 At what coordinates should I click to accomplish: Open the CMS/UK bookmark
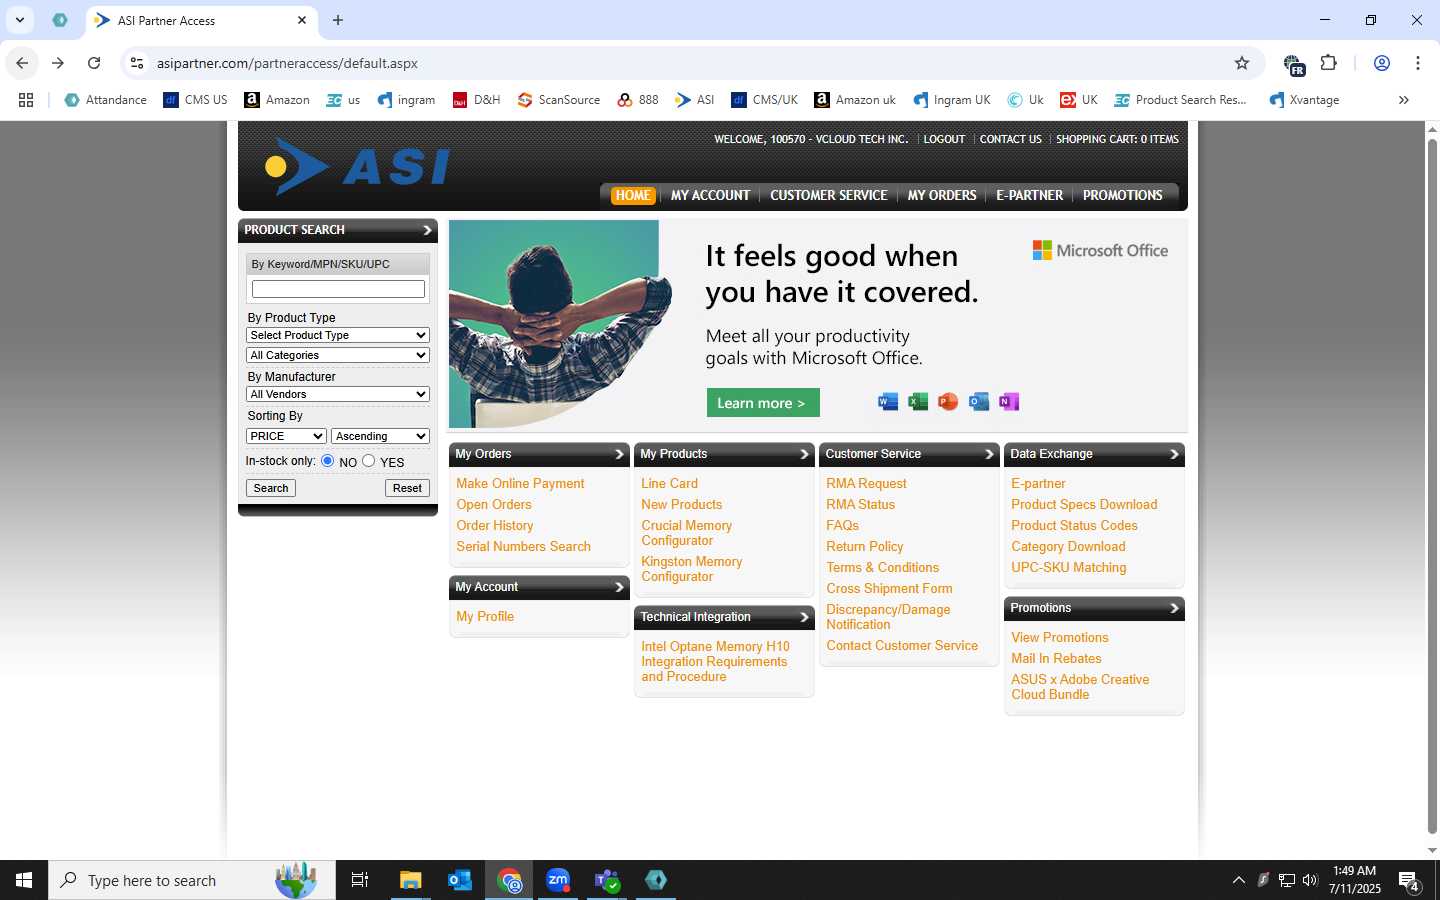(x=765, y=100)
